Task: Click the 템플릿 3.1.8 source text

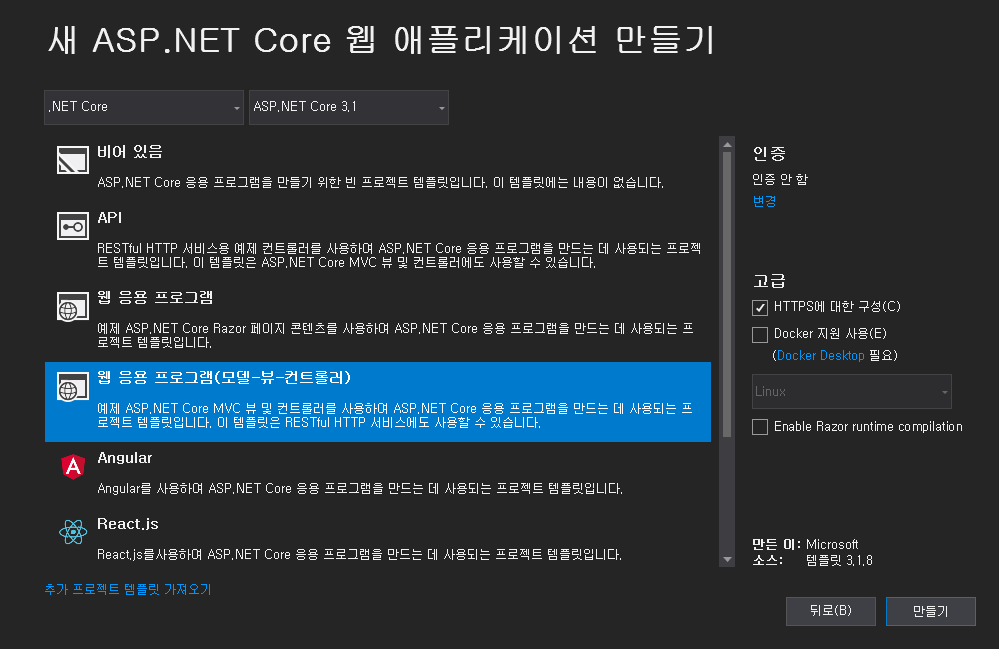Action: (839, 560)
